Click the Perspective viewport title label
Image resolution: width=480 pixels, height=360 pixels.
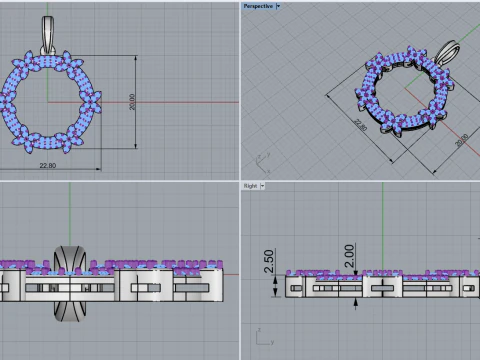click(258, 6)
